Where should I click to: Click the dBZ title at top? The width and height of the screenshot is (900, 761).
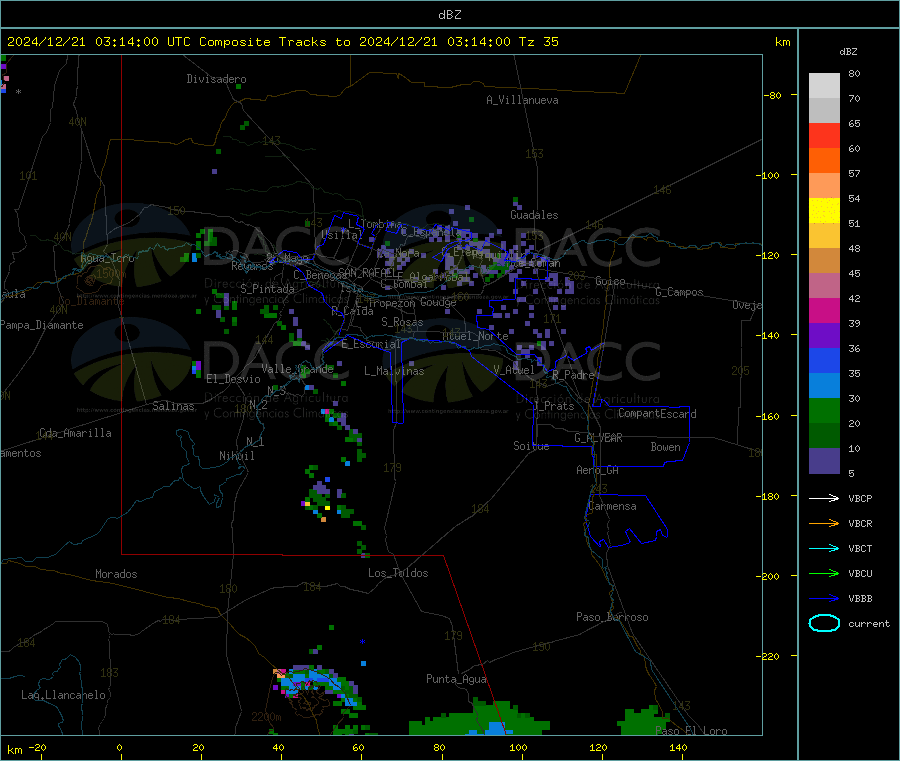click(x=449, y=15)
